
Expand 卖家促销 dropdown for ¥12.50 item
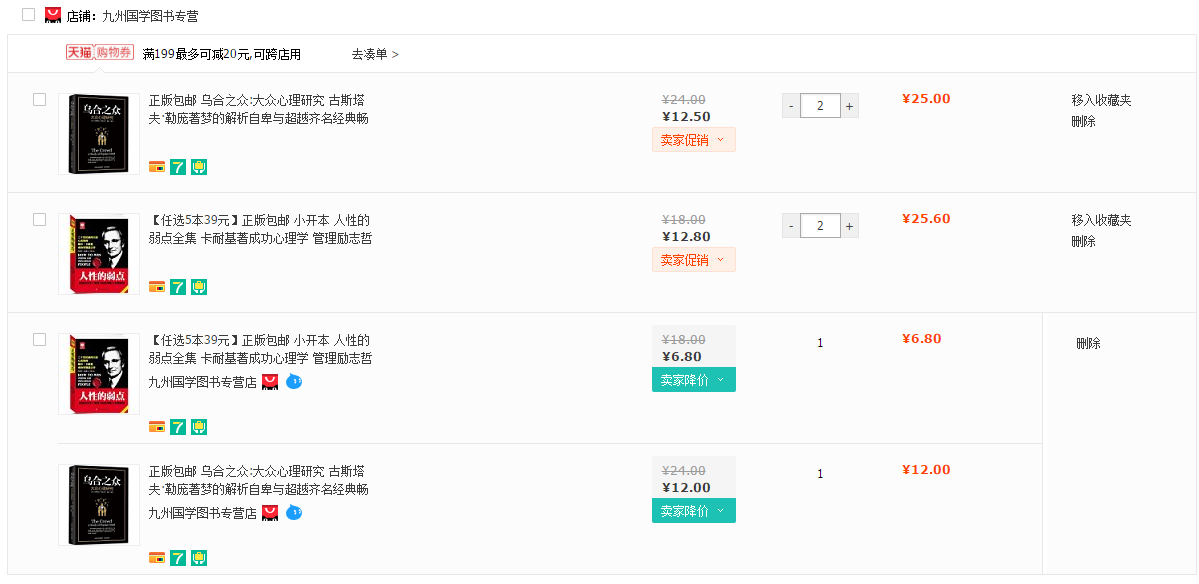[x=693, y=140]
